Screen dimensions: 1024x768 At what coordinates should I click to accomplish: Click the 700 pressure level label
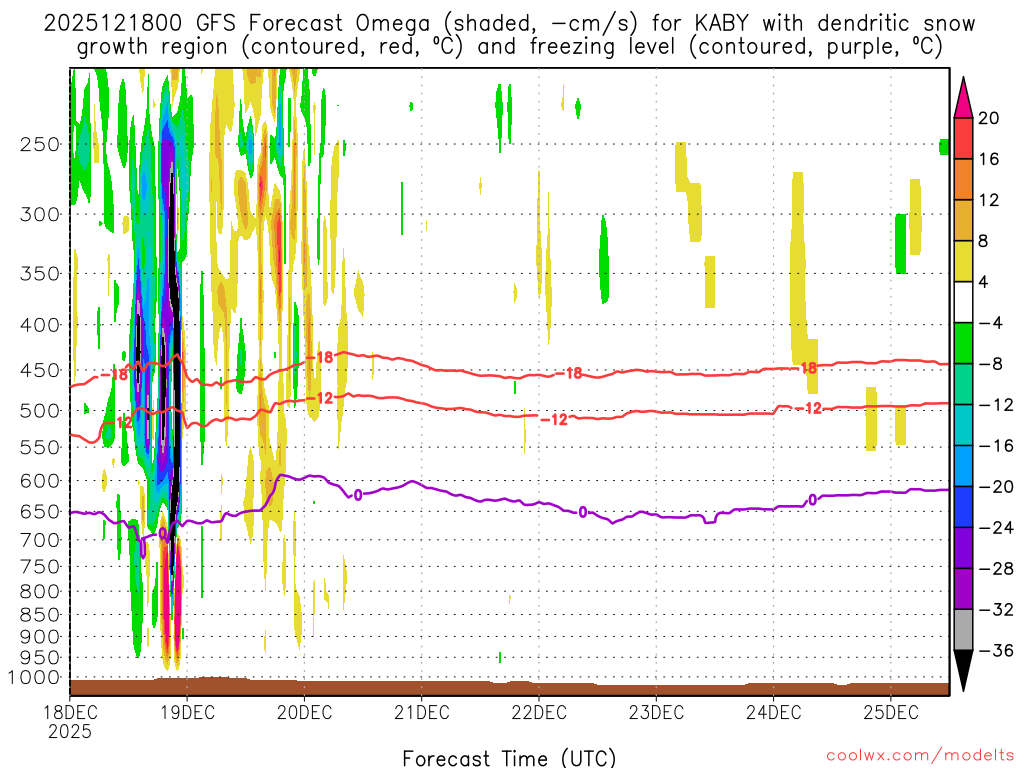click(40, 540)
